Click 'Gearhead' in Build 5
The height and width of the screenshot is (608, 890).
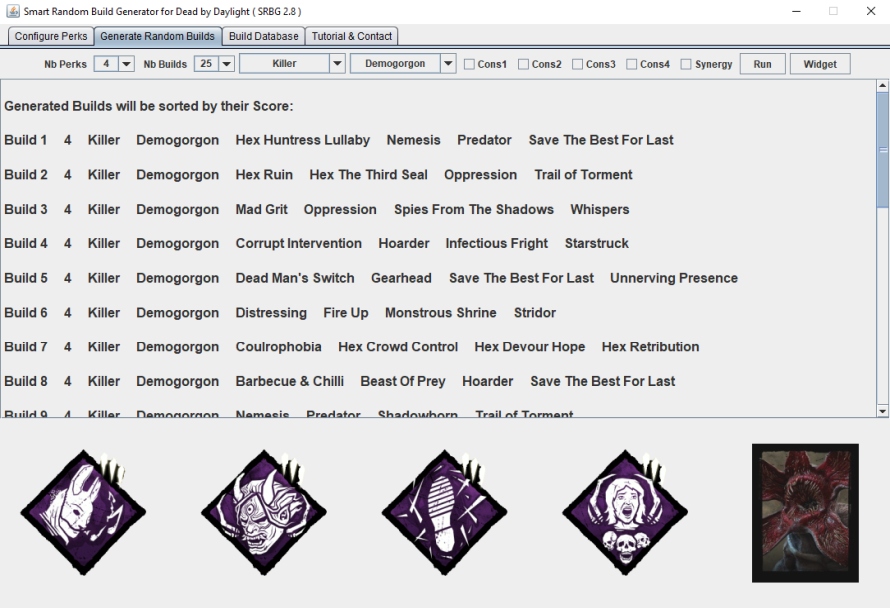pyautogui.click(x=401, y=278)
